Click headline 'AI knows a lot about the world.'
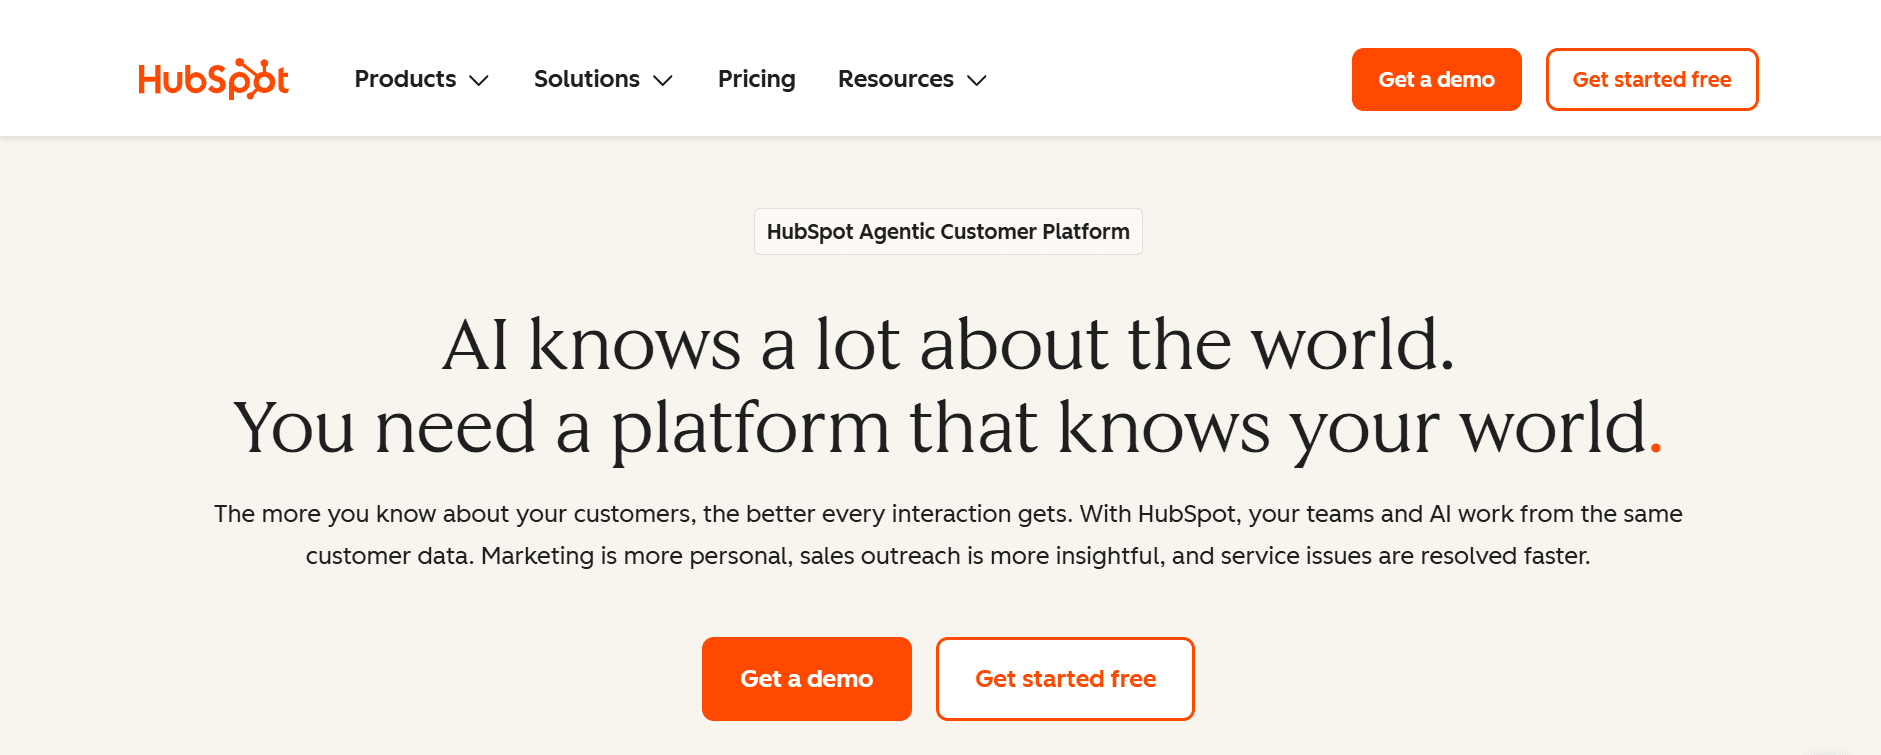Screen dimensions: 1881x755 pyautogui.click(x=948, y=344)
